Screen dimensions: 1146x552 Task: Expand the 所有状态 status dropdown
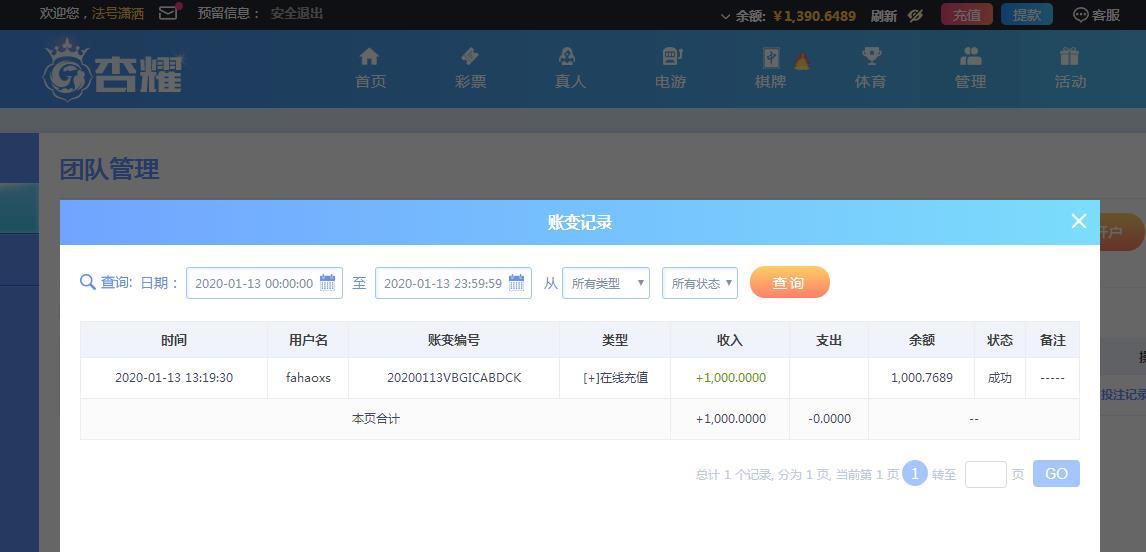(x=699, y=283)
